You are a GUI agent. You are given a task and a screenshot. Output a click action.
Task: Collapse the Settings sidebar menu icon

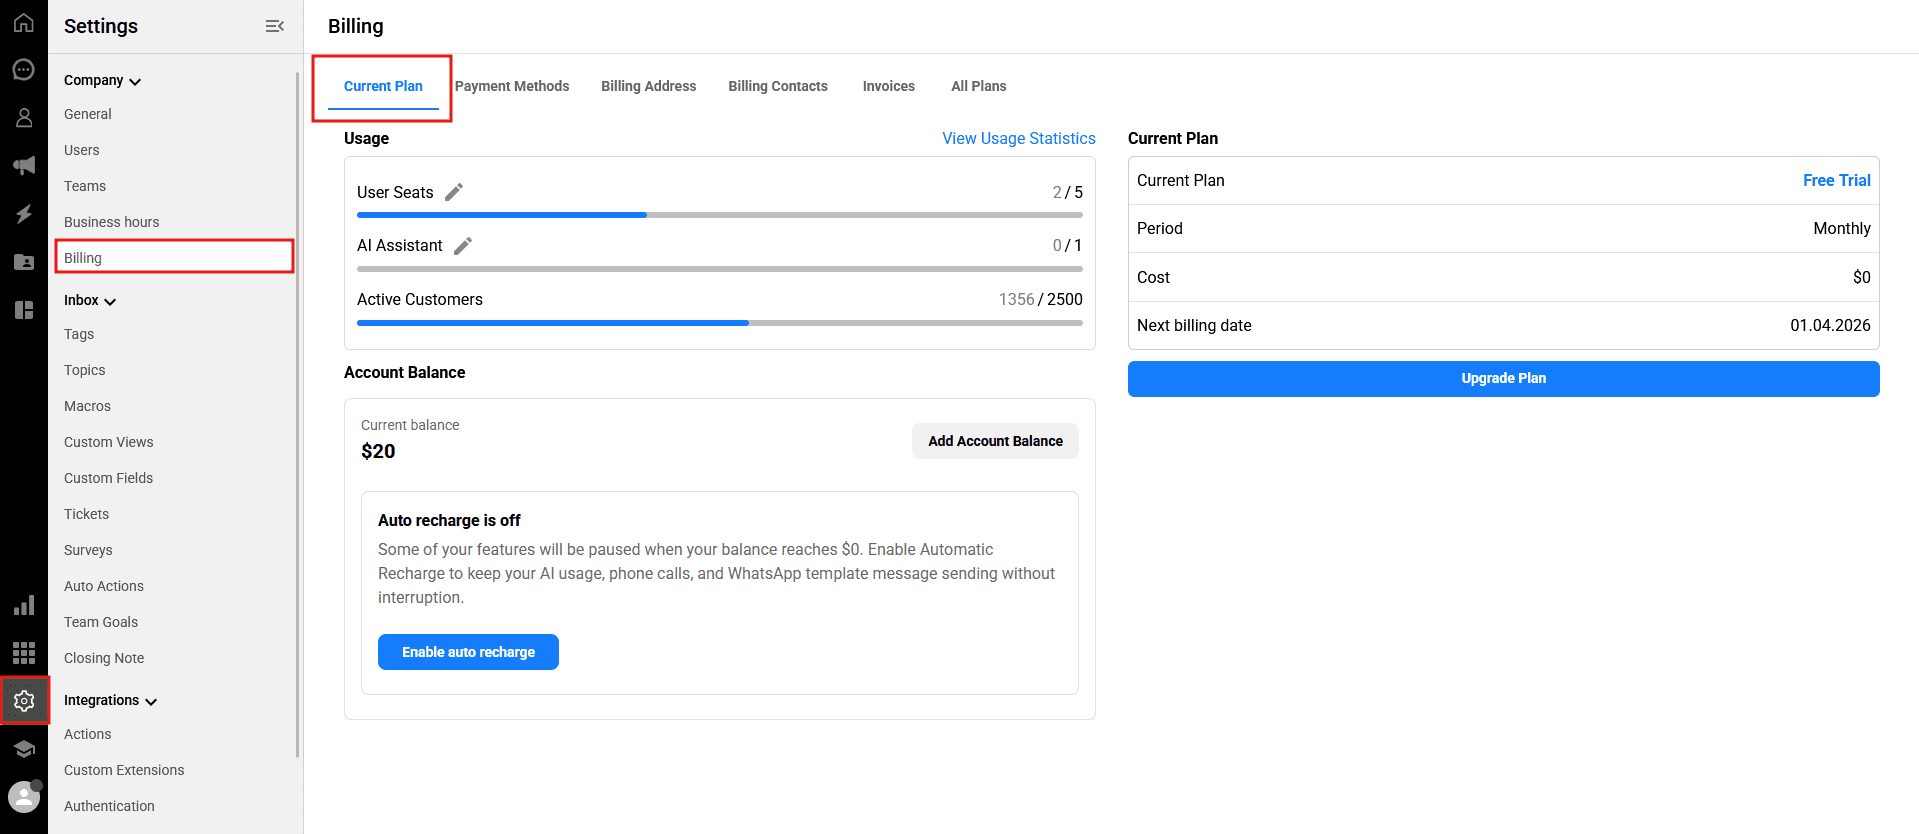click(x=275, y=26)
